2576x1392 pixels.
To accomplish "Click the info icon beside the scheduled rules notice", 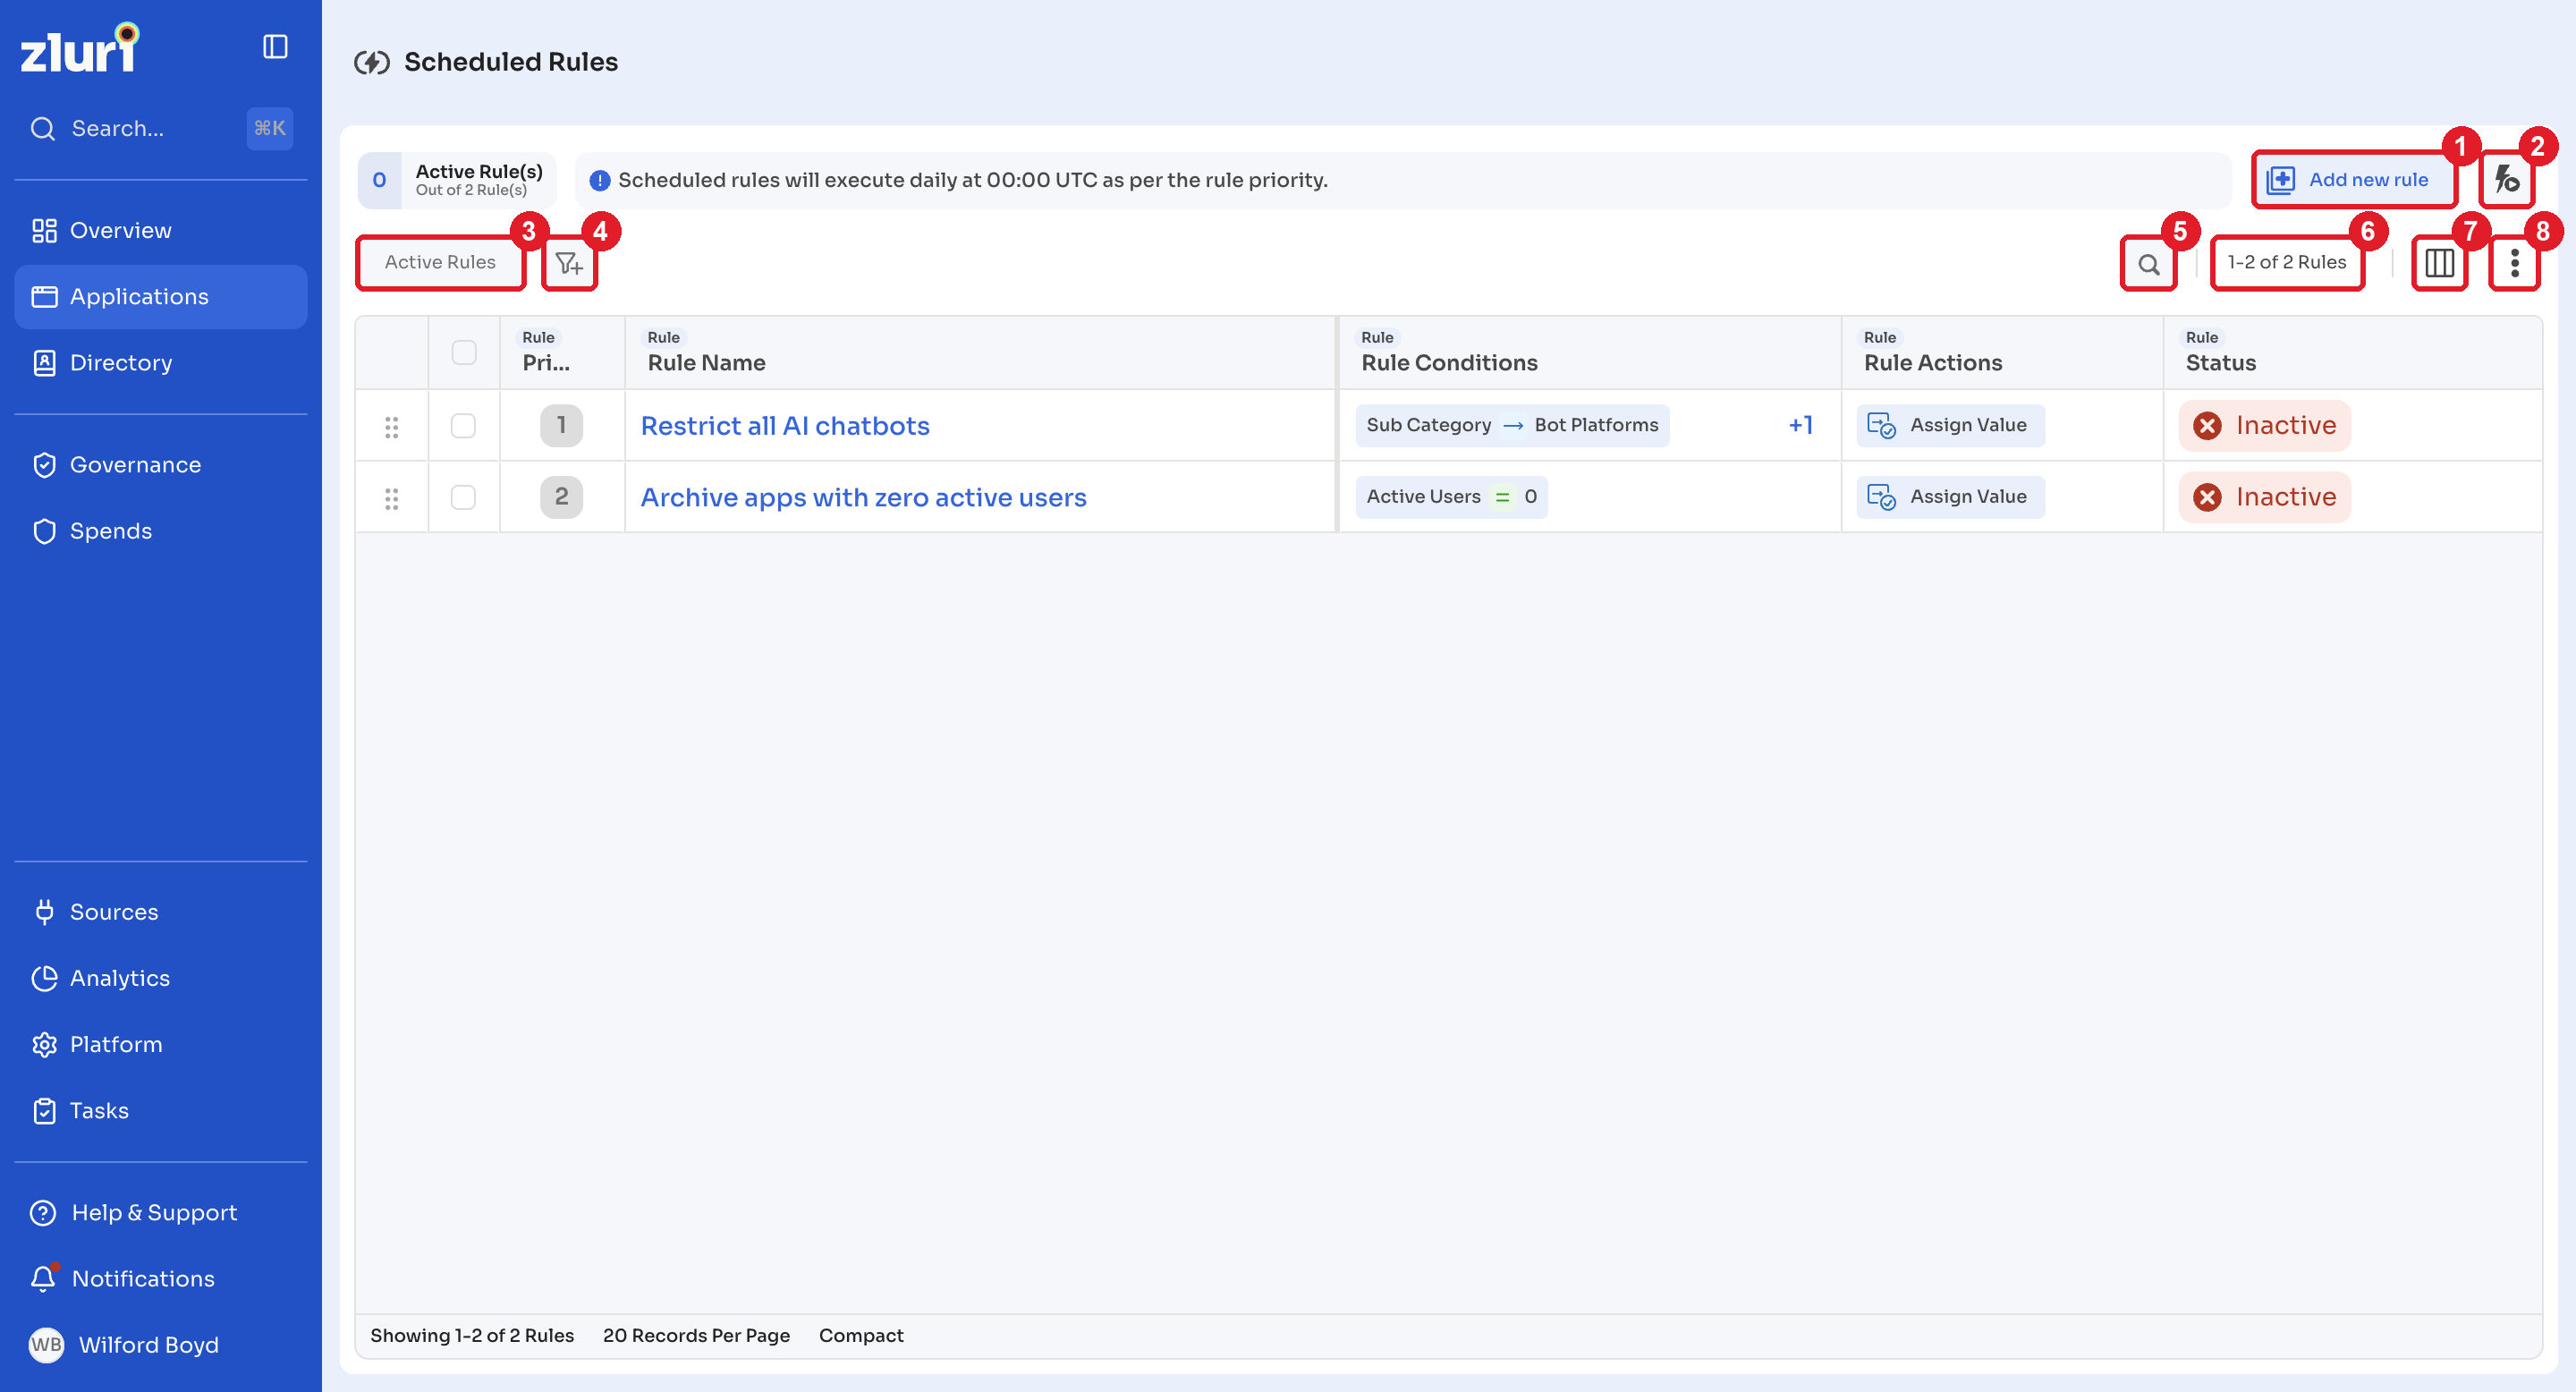I will point(600,180).
